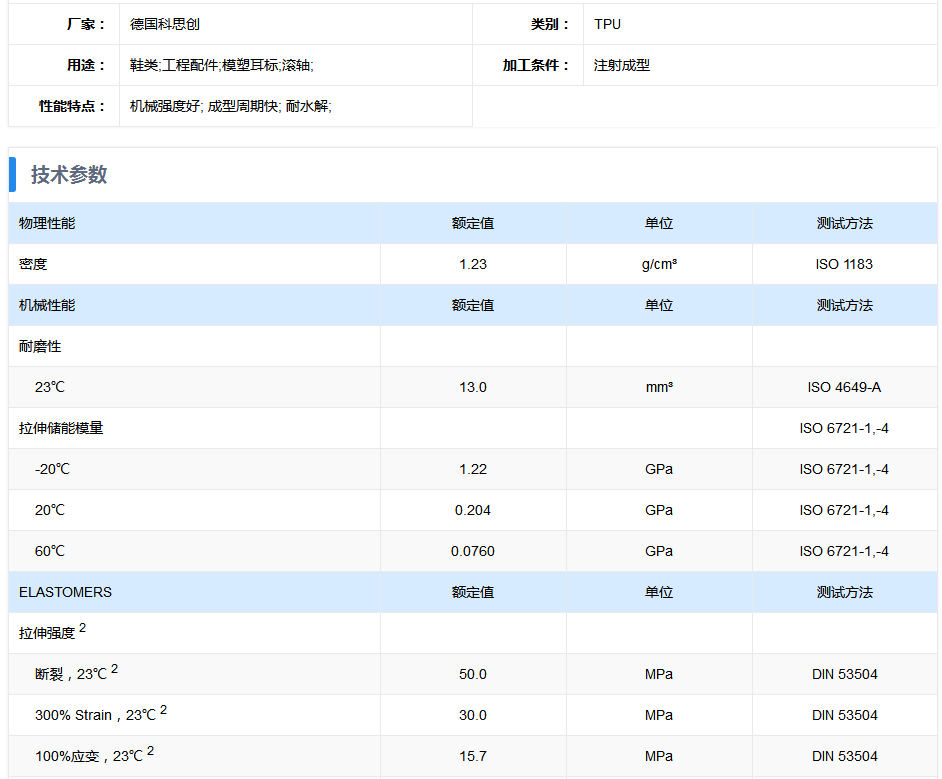942x779 pixels.
Task: Click the 0.0760 value in 60℃ row
Action: point(473,551)
